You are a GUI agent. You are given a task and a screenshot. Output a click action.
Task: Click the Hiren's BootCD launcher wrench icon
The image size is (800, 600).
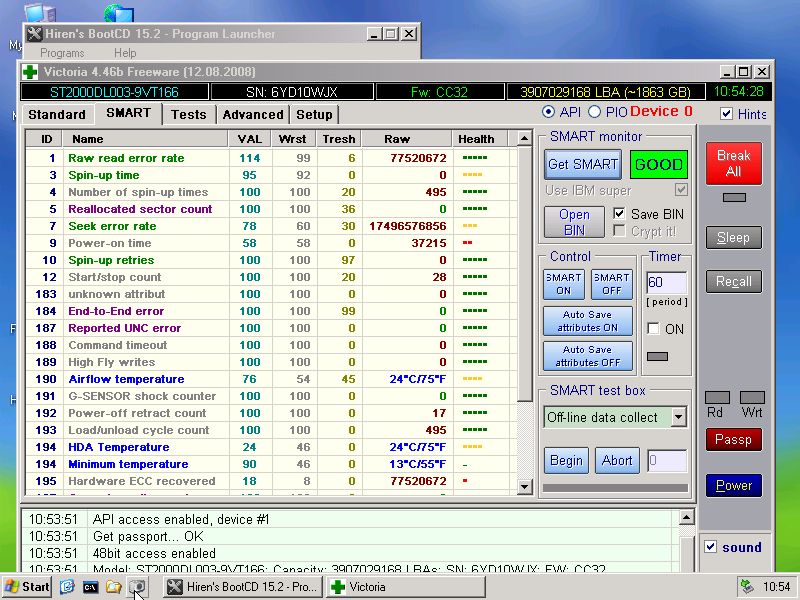[34, 34]
